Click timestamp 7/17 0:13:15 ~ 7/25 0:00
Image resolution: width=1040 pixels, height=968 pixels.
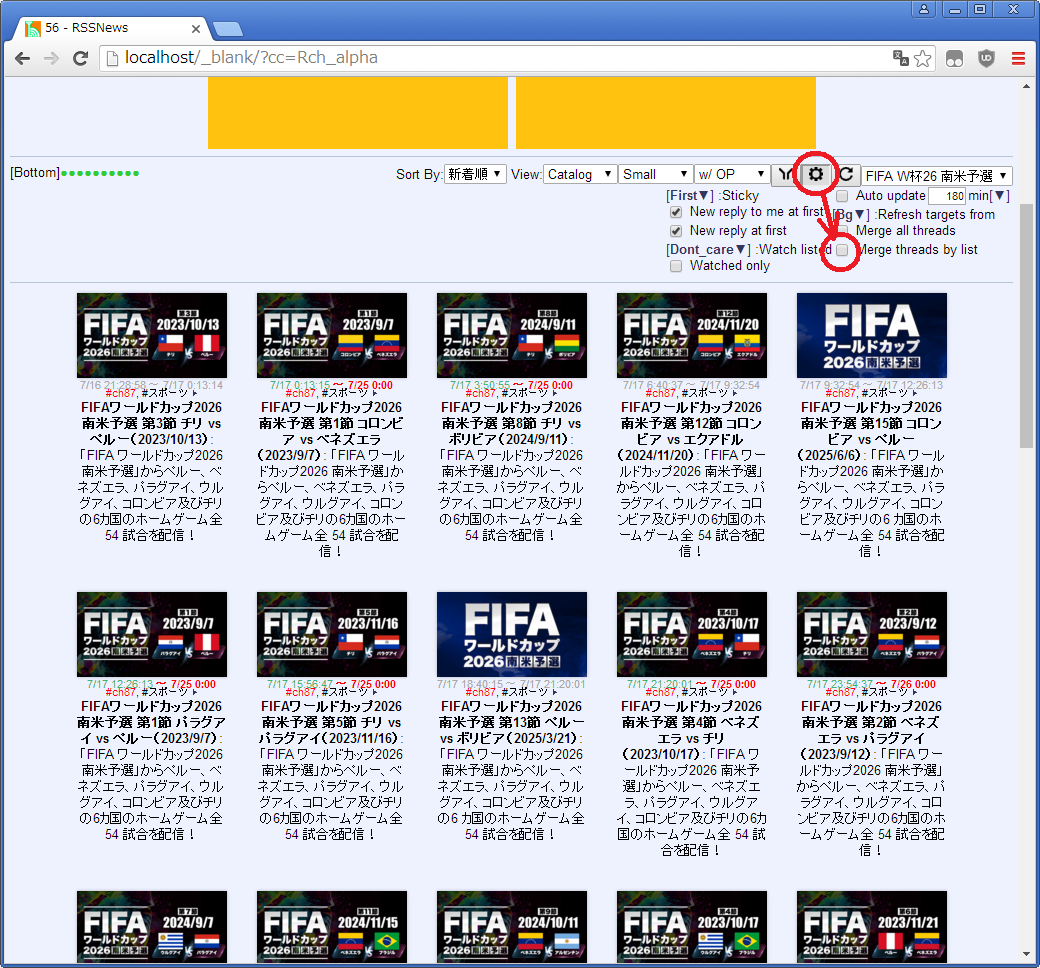[331, 385]
